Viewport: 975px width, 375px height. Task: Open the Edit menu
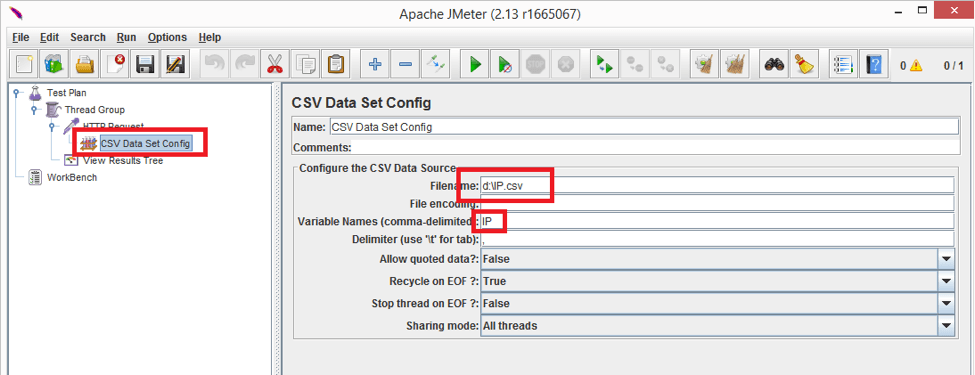pyautogui.click(x=49, y=37)
